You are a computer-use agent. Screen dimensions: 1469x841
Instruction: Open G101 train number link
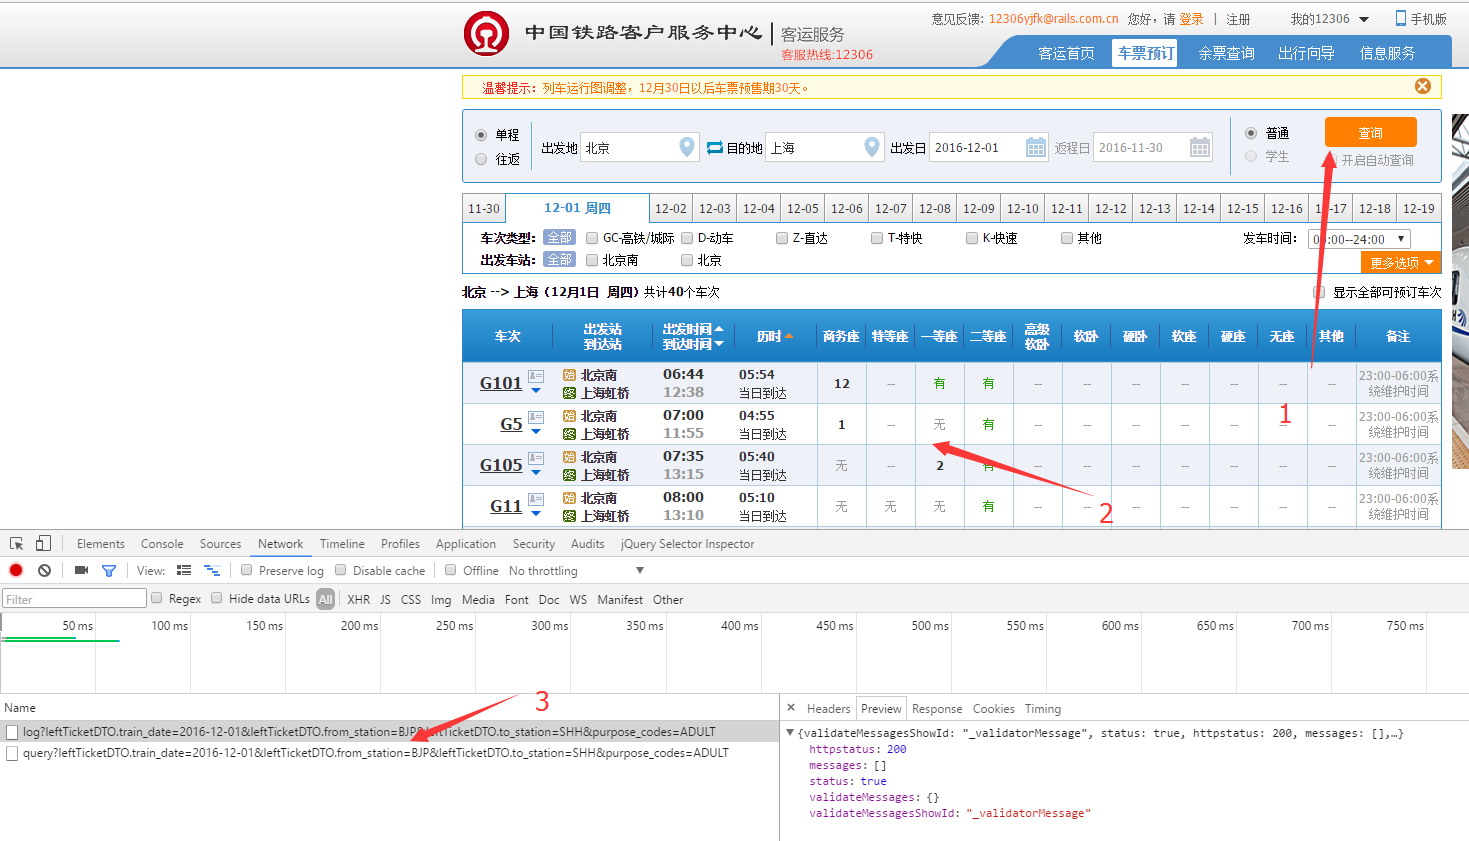[x=501, y=383]
